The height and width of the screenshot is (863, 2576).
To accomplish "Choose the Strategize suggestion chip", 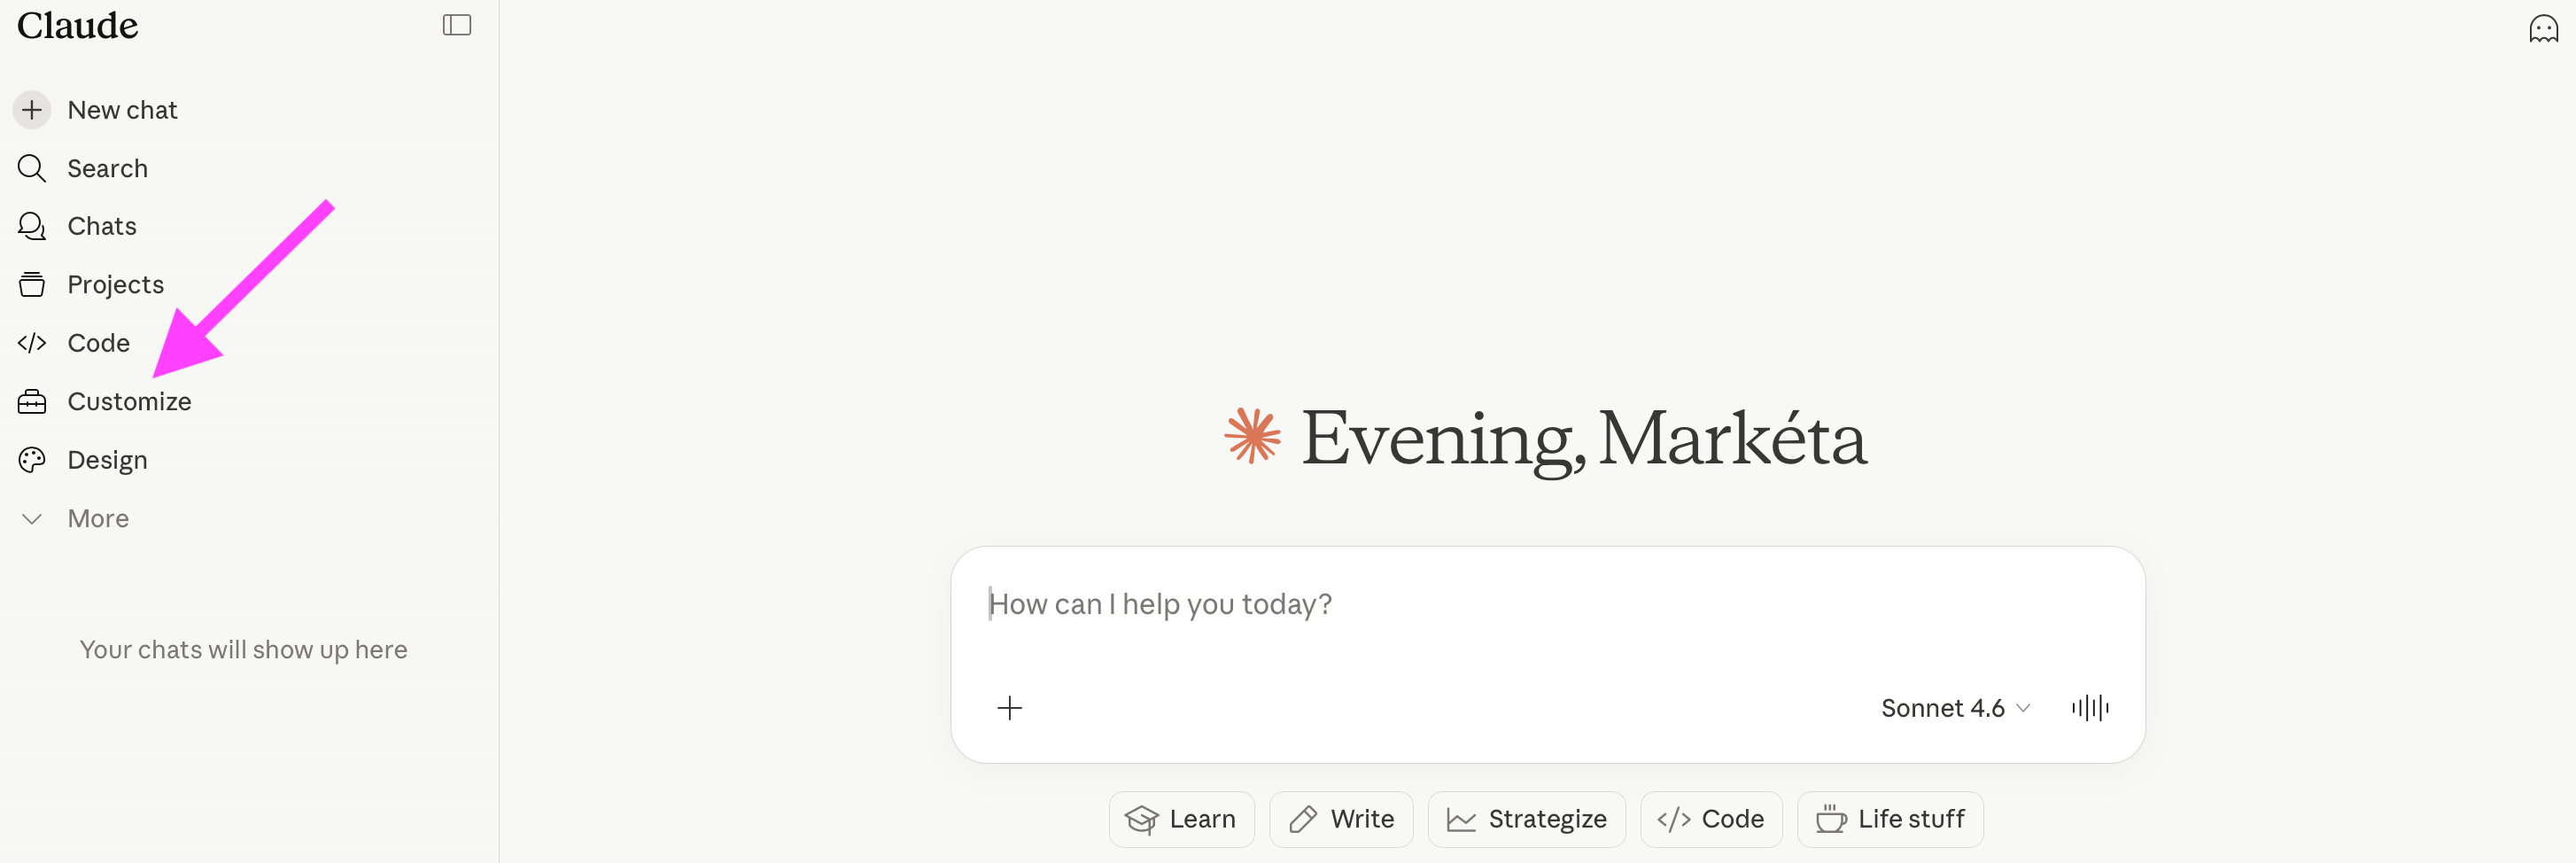I will coord(1526,819).
